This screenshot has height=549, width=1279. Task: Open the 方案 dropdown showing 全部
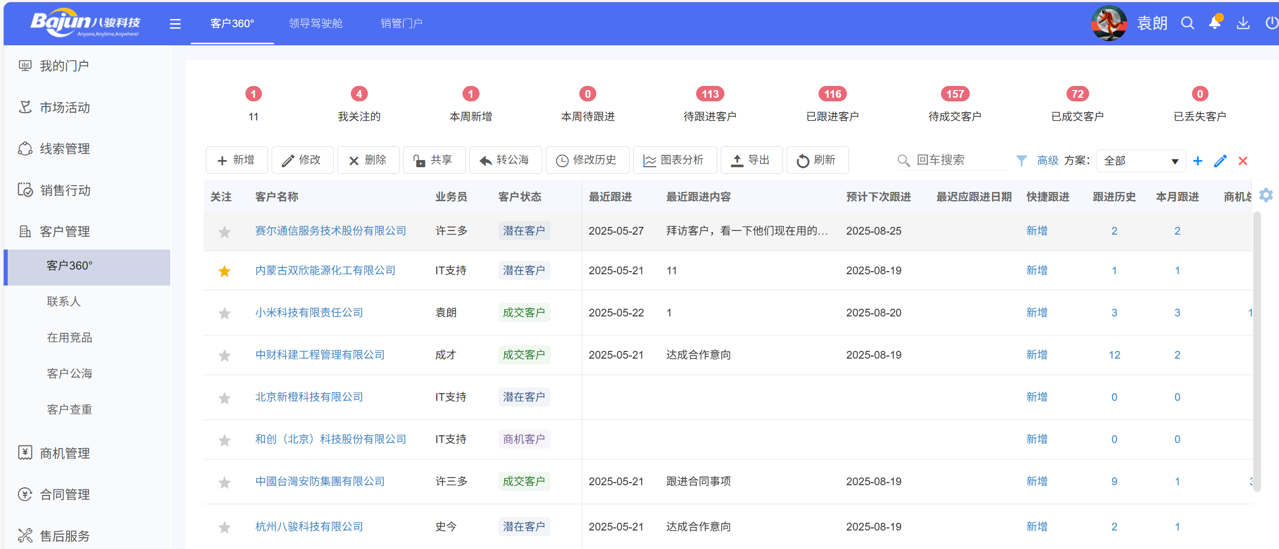pos(1140,161)
